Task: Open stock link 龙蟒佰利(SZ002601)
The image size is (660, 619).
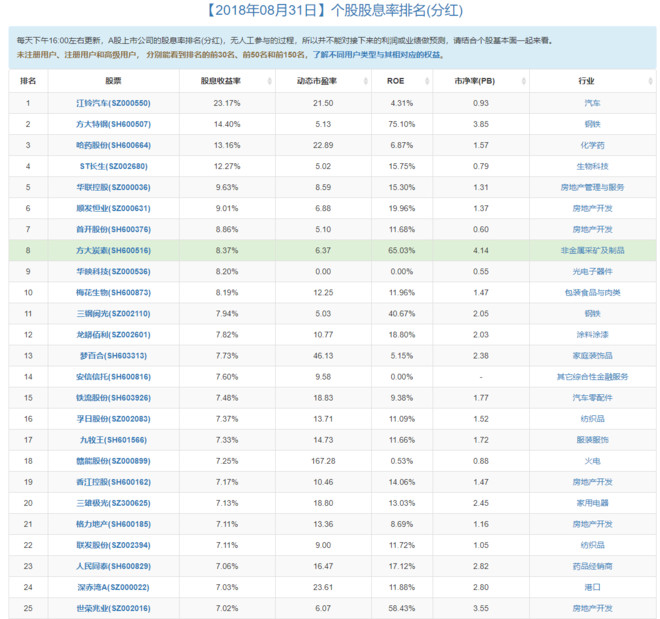Action: [x=113, y=335]
